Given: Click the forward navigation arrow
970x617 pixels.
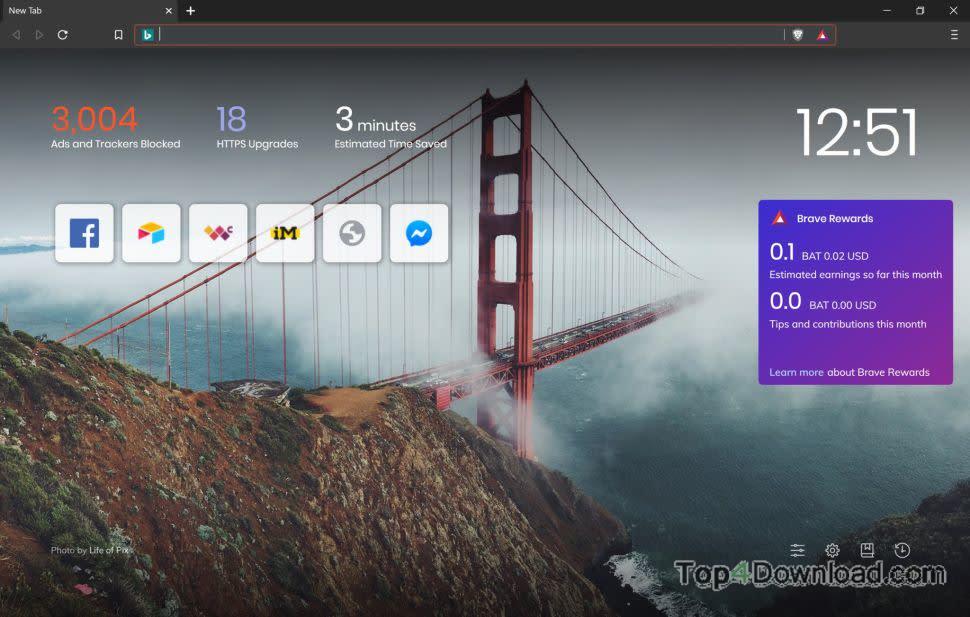Looking at the screenshot, I should click(x=39, y=34).
